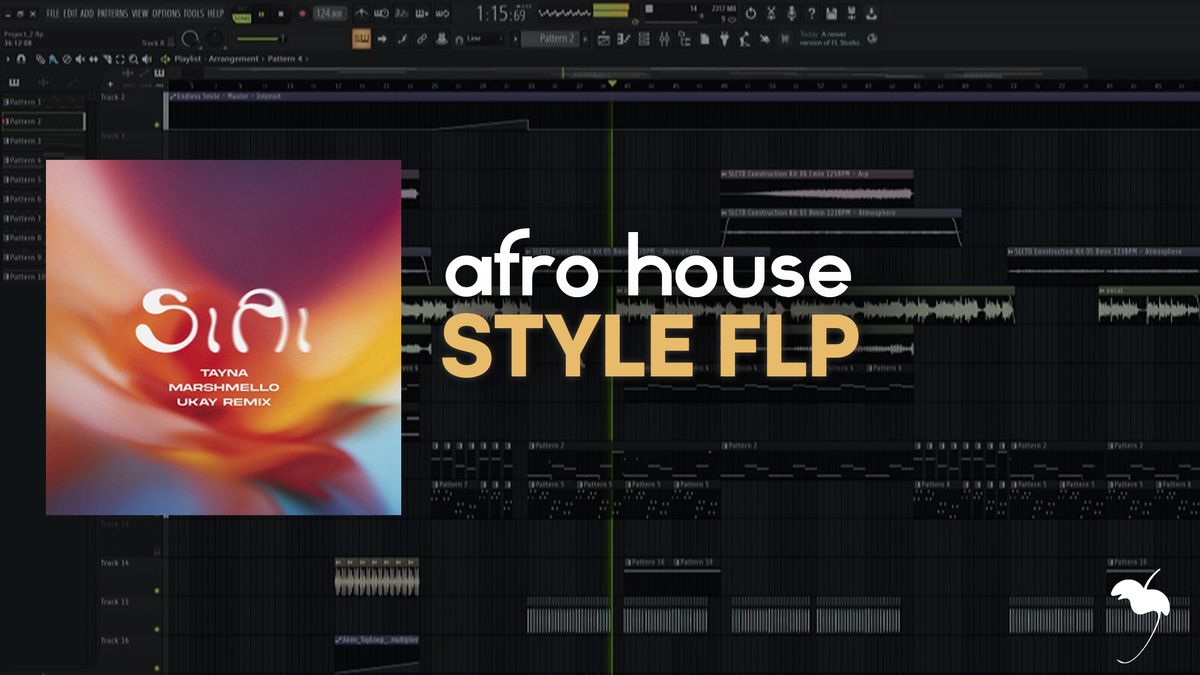Select the playlist Mute tool
This screenshot has width=1200, height=675.
(x=79, y=59)
